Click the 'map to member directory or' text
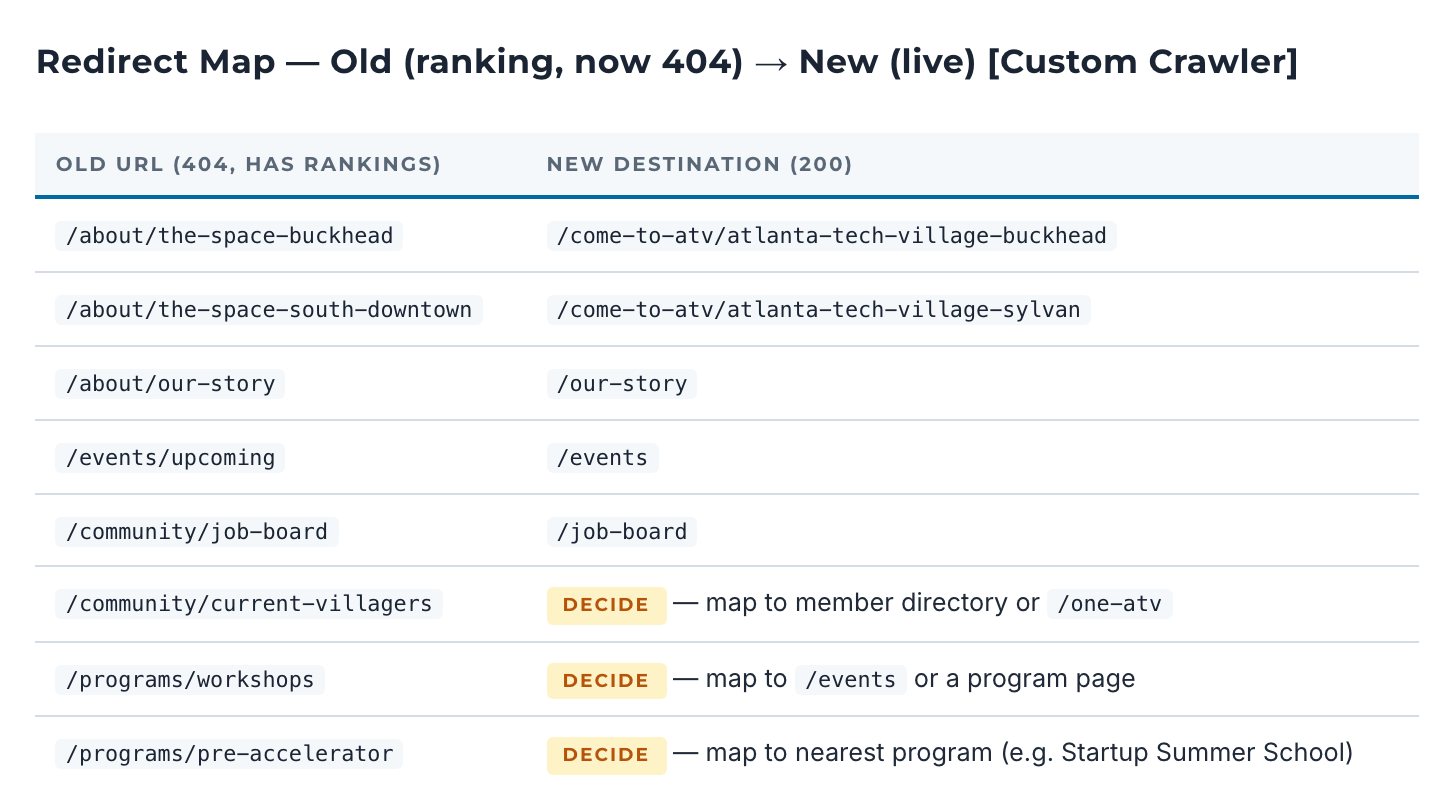The height and width of the screenshot is (802, 1454). 872,603
